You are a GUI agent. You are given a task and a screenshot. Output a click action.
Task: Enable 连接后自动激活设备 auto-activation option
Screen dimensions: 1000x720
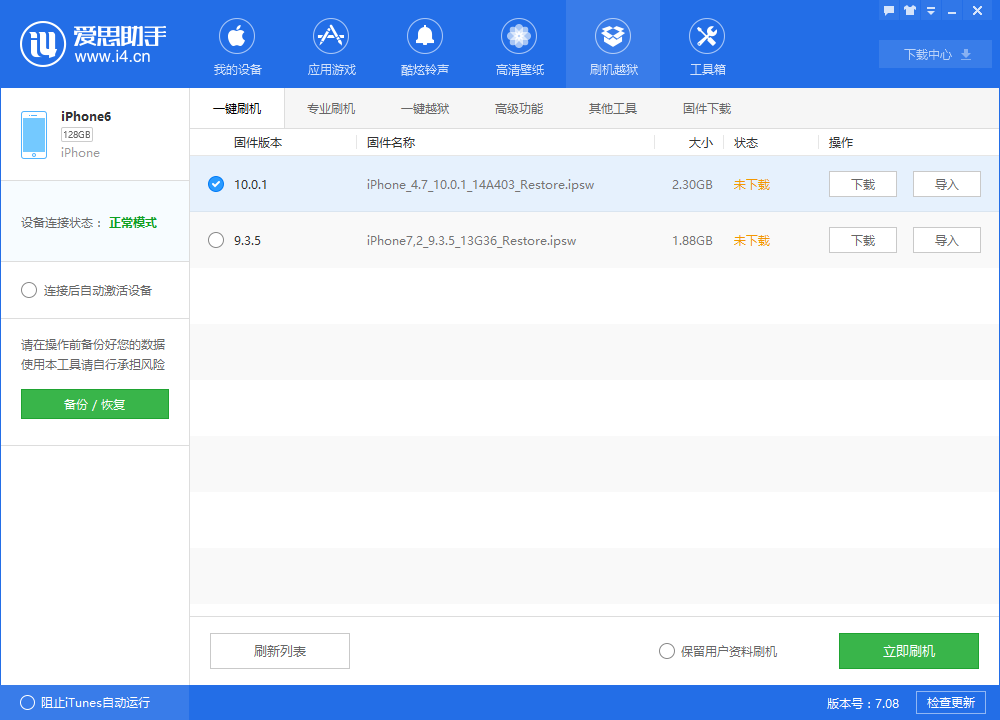29,290
